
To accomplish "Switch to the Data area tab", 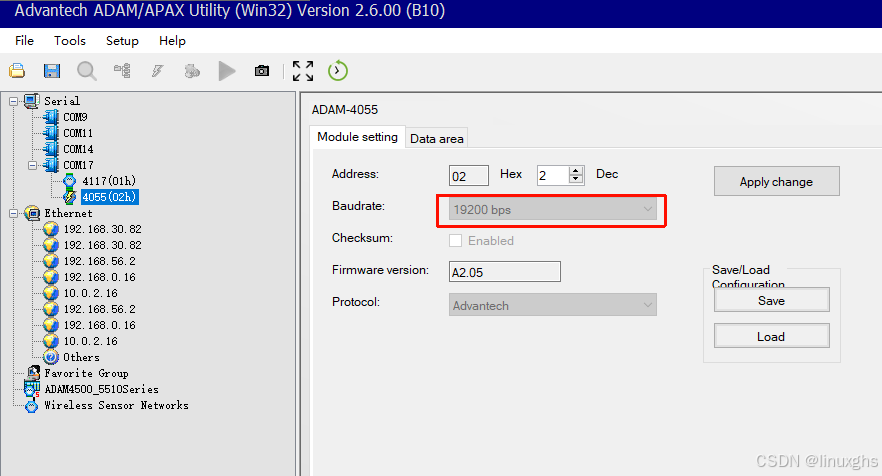I will [436, 138].
